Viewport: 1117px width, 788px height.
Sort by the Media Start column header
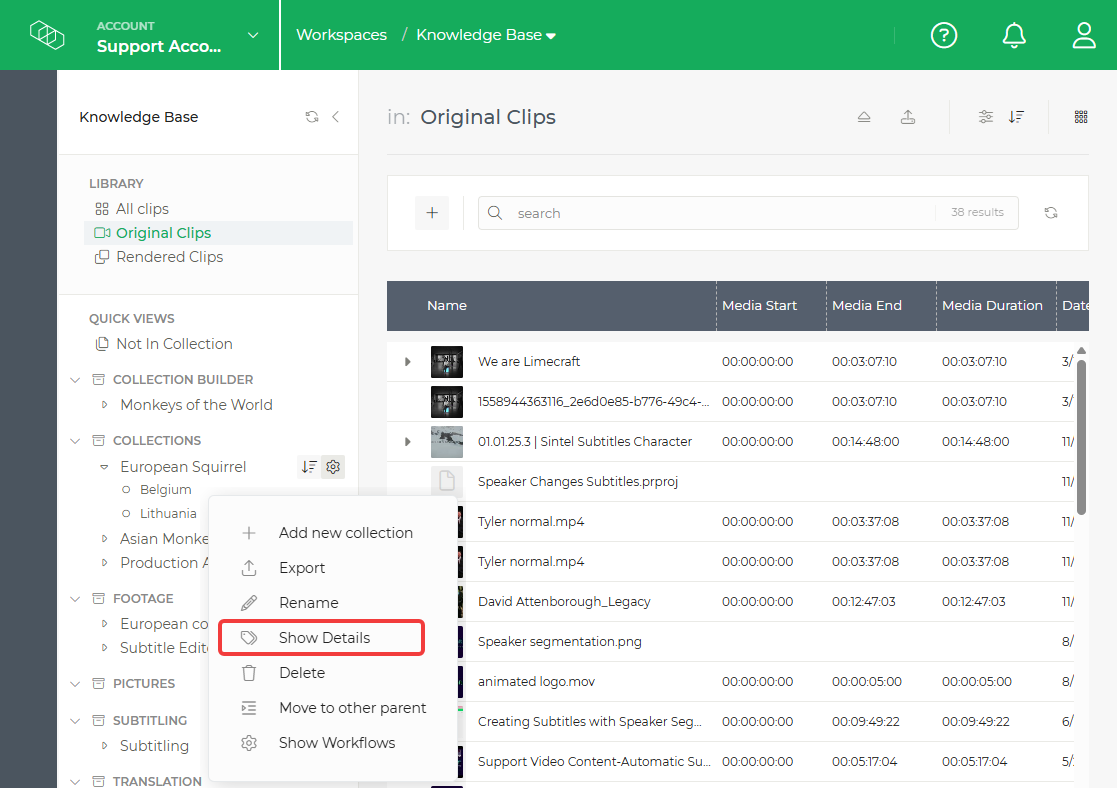point(759,306)
